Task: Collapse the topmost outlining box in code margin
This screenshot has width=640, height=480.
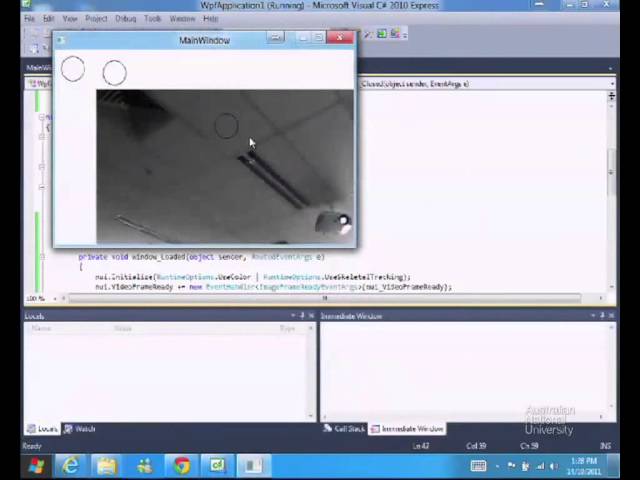Action: click(x=42, y=117)
